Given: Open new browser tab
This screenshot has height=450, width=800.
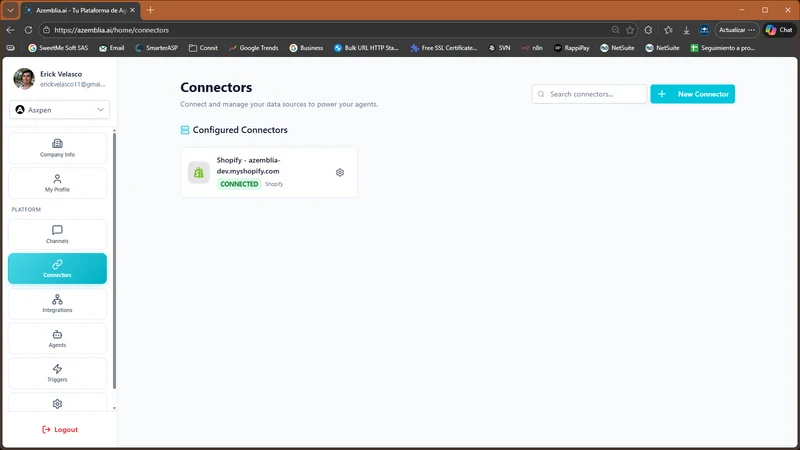Looking at the screenshot, I should tap(150, 10).
